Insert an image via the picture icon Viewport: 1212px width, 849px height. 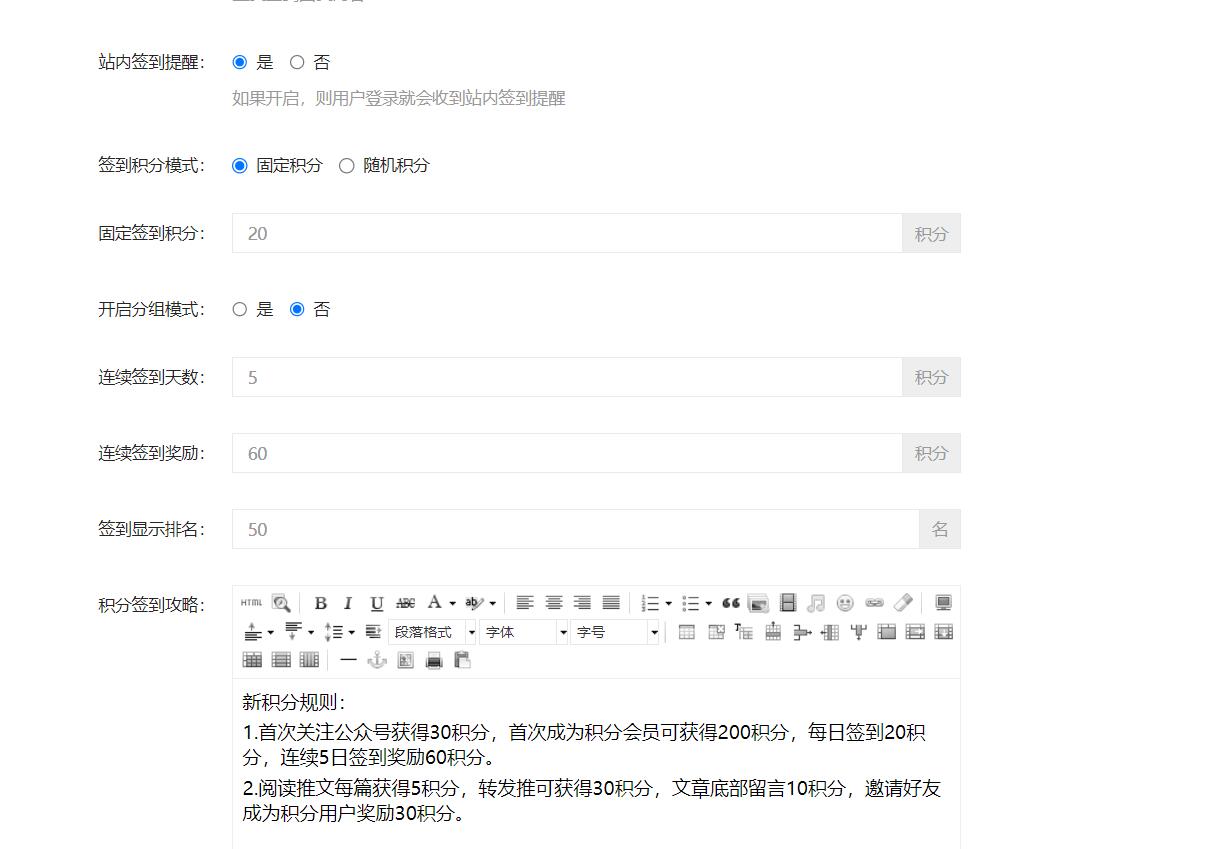758,603
